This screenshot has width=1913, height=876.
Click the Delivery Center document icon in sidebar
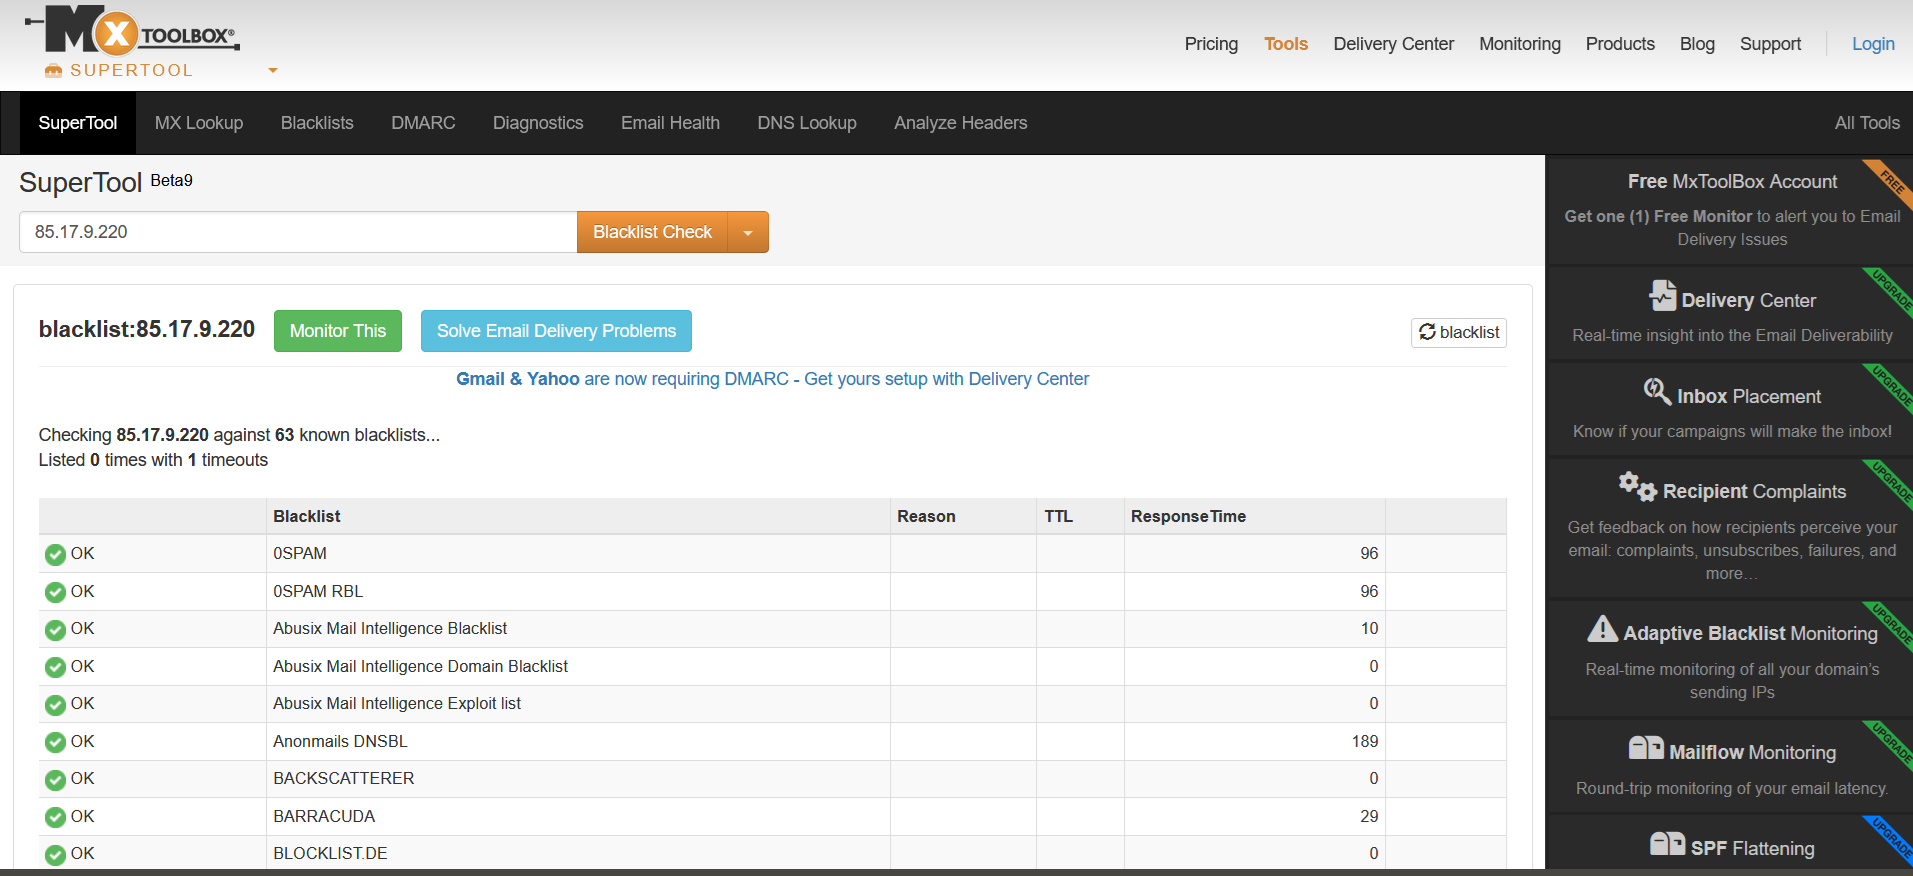[1662, 296]
